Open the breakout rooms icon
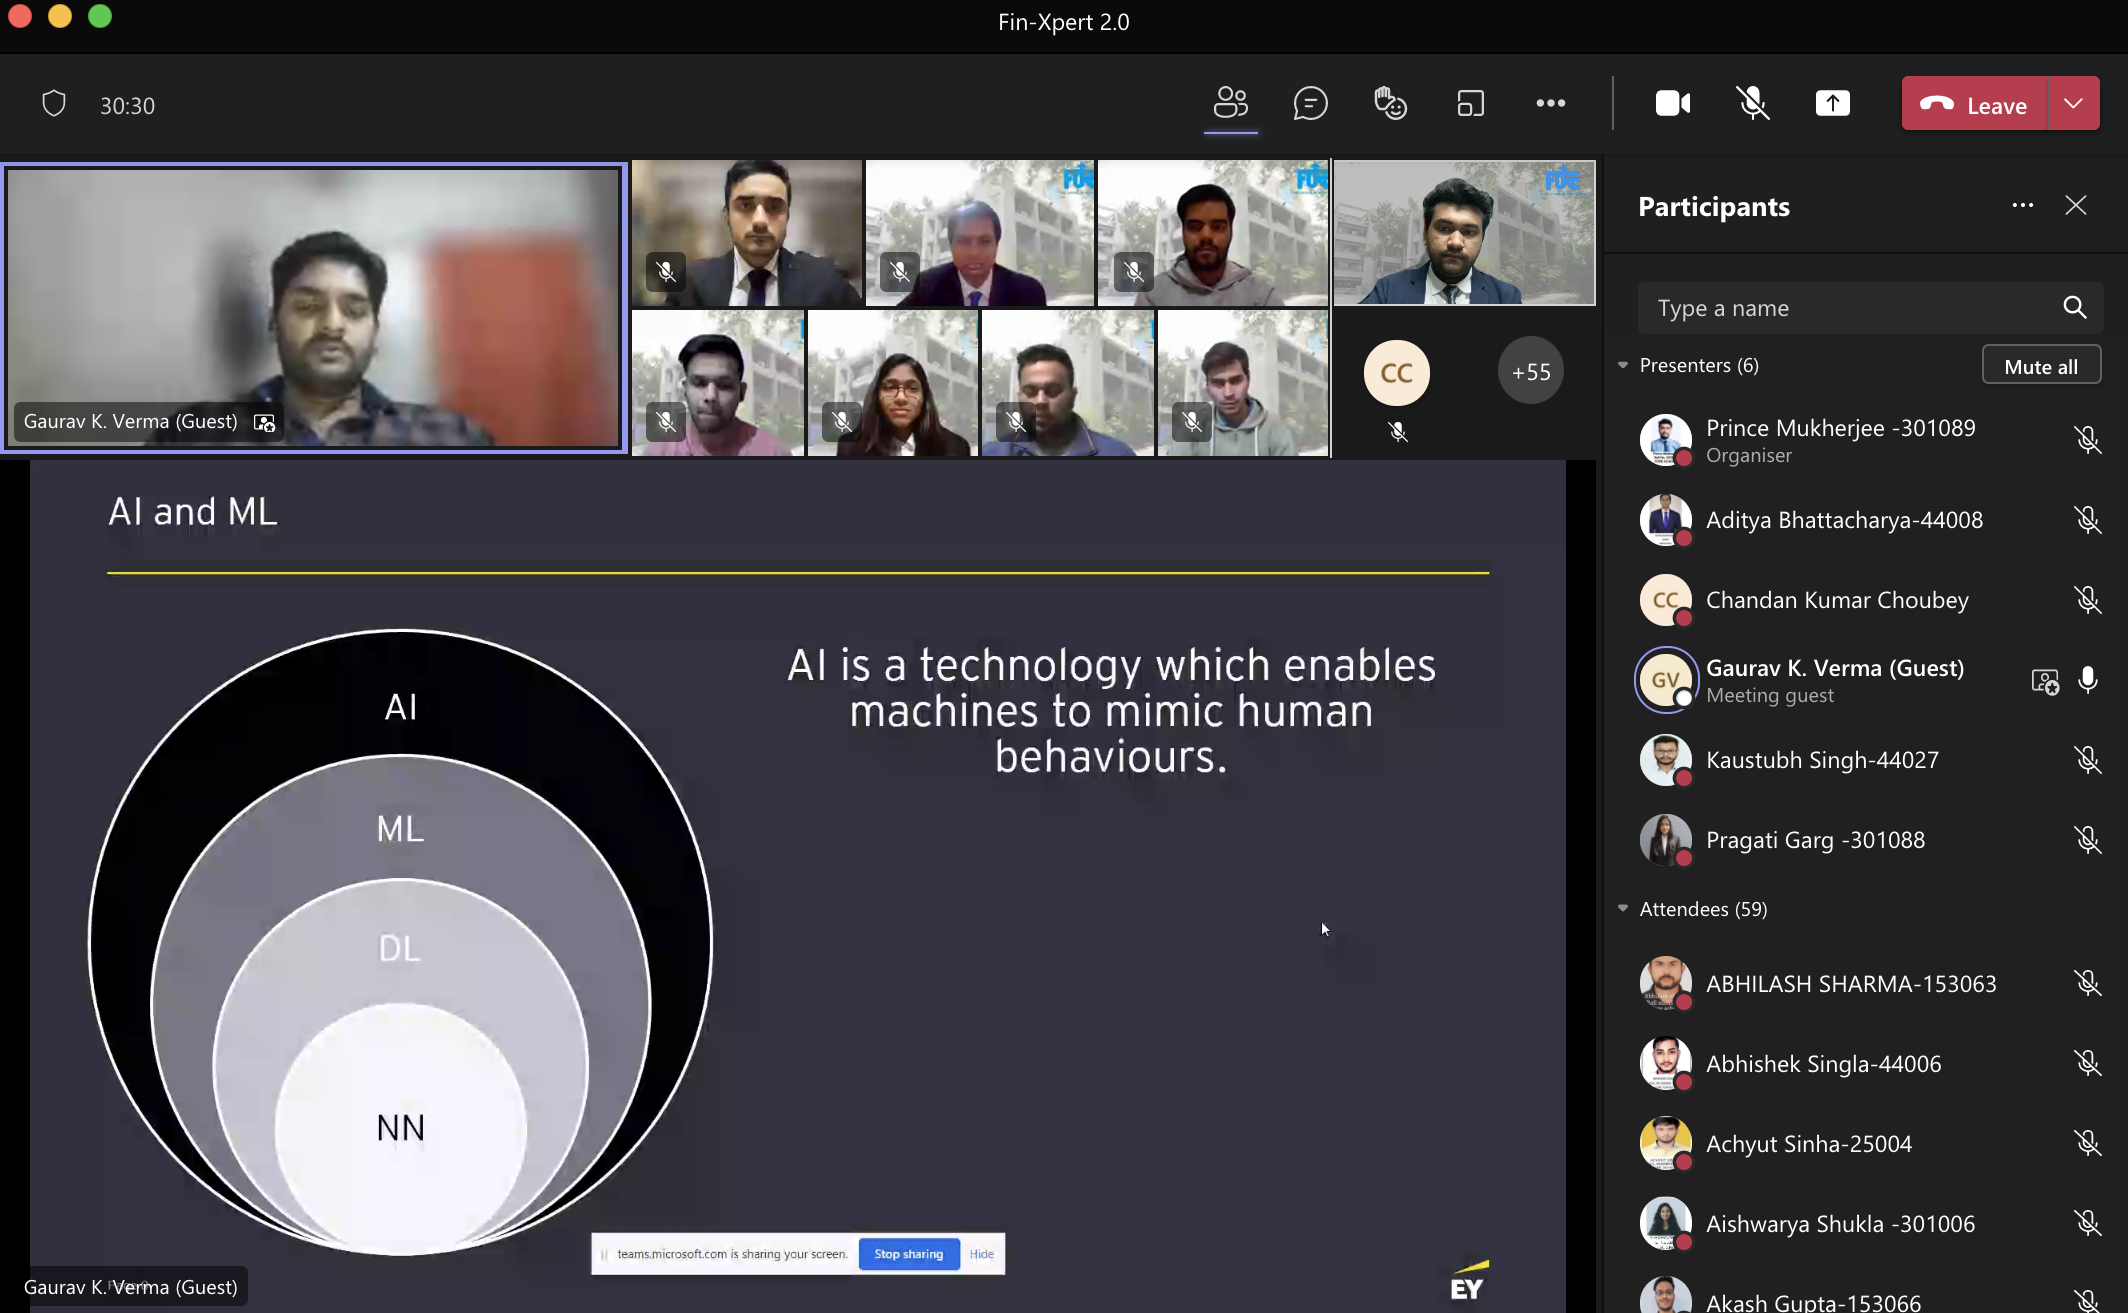This screenshot has width=2128, height=1313. point(1471,103)
